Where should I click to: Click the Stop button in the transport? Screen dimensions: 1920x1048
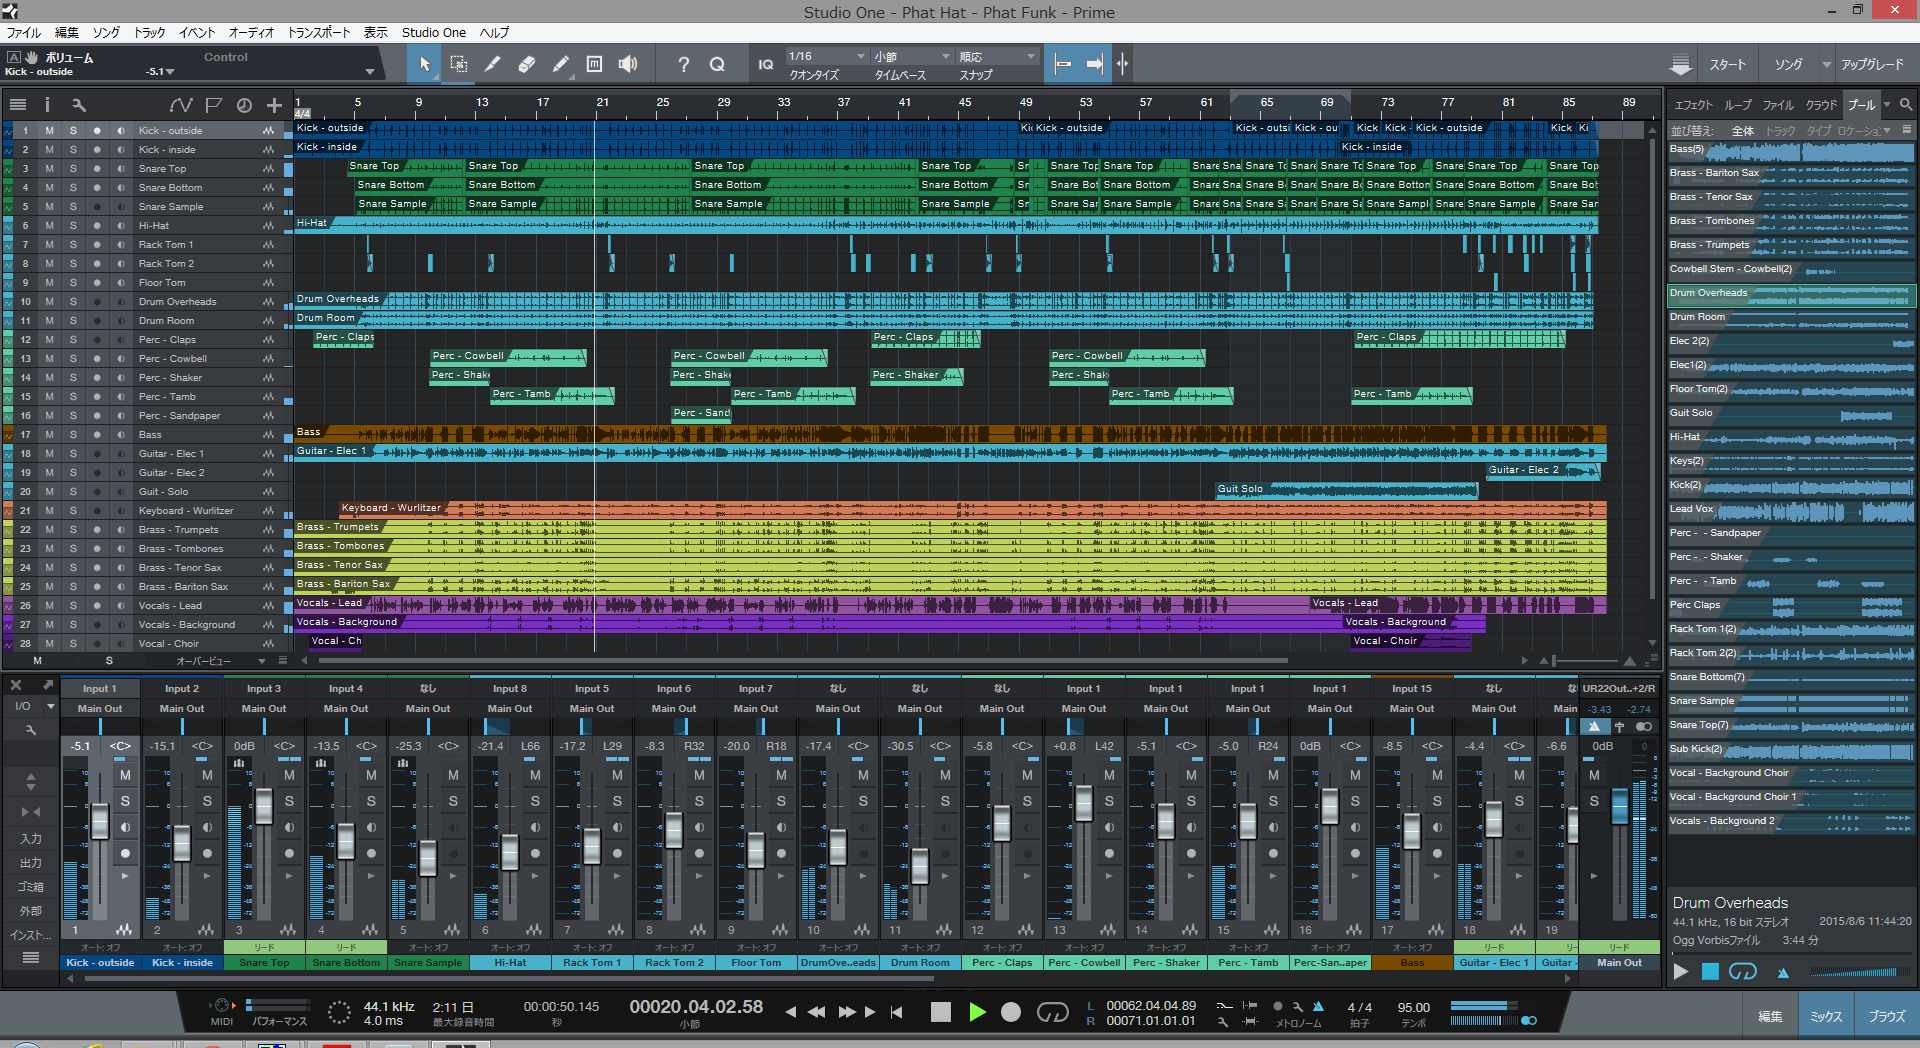940,1012
